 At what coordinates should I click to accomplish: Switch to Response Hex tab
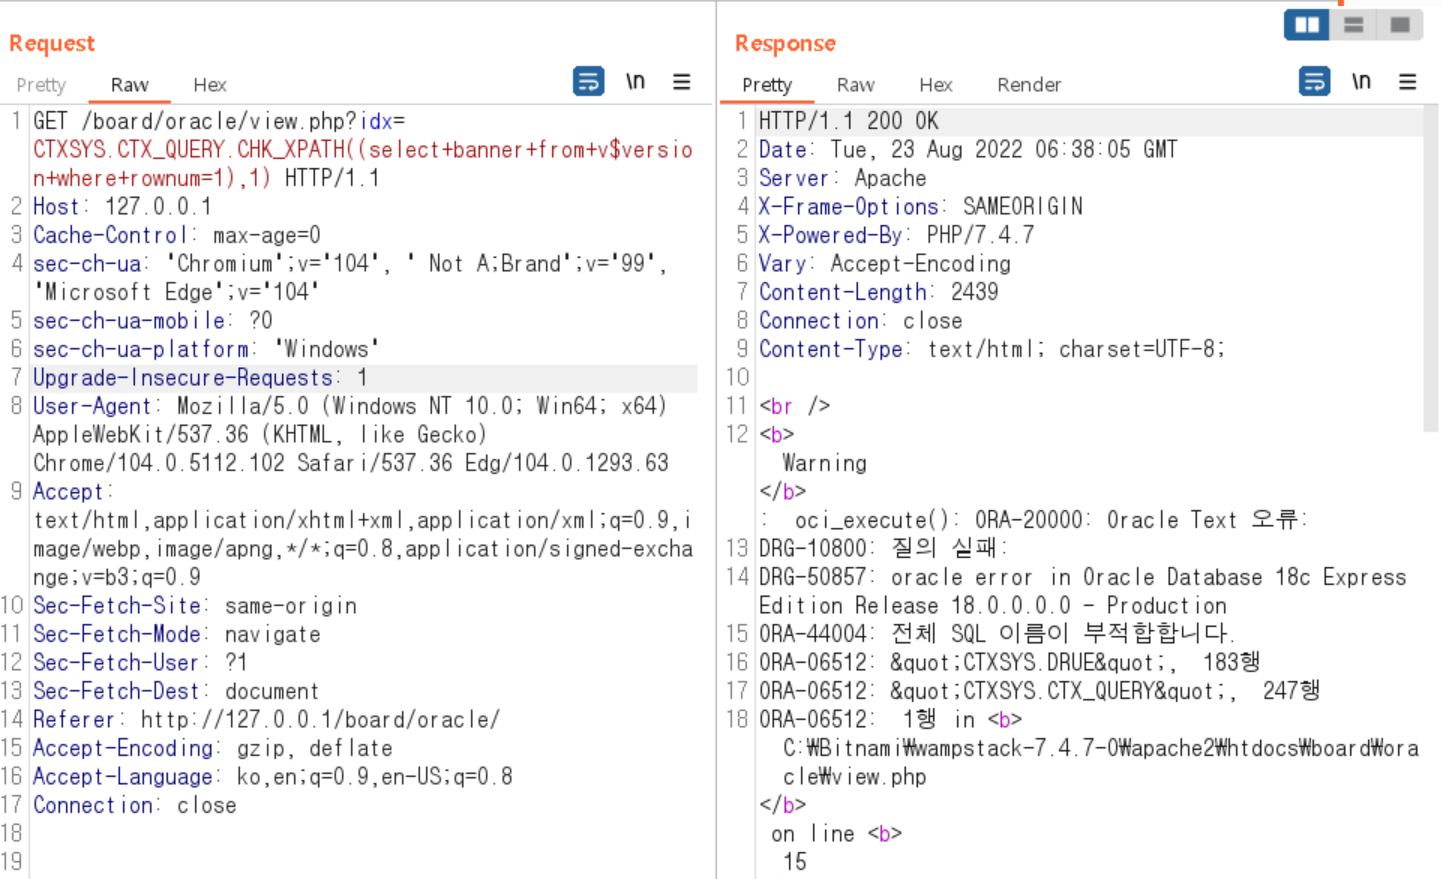[x=936, y=85]
